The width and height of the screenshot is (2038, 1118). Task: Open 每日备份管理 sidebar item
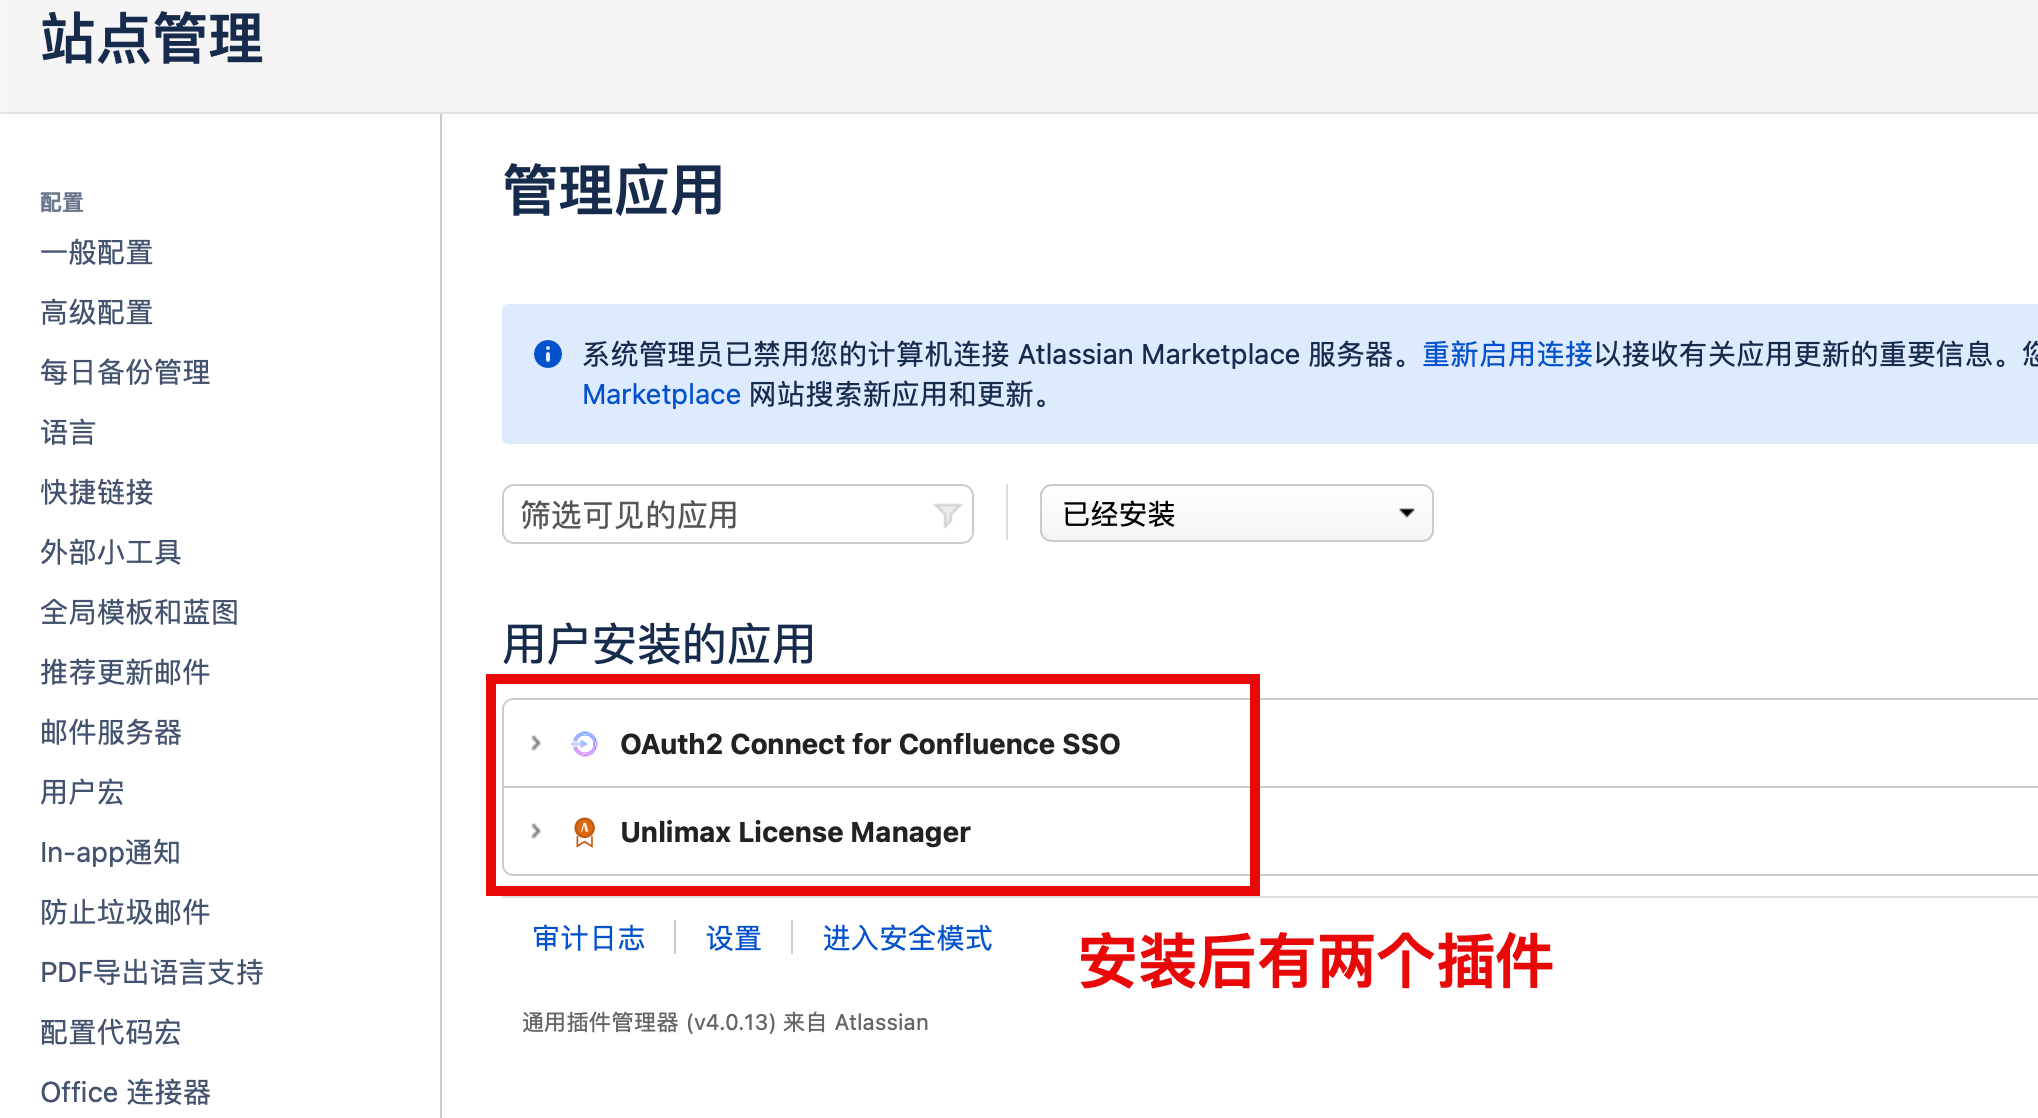[125, 372]
